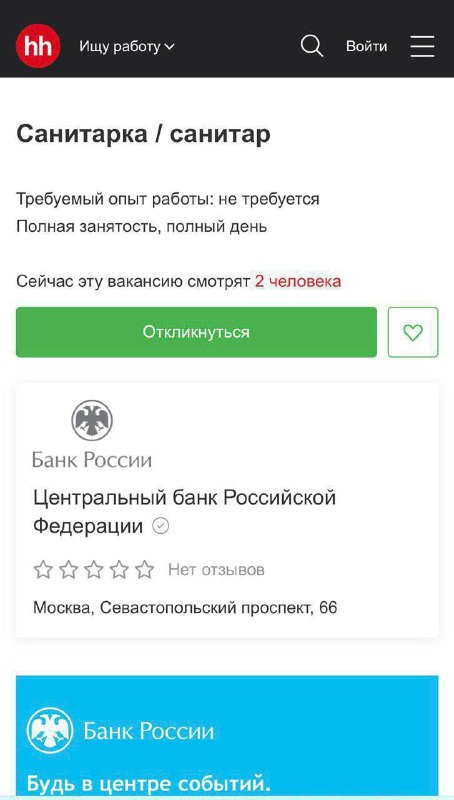Open Центральный банк Российской Федерации employer page
Image resolution: width=454 pixels, height=800 pixels.
coord(185,511)
